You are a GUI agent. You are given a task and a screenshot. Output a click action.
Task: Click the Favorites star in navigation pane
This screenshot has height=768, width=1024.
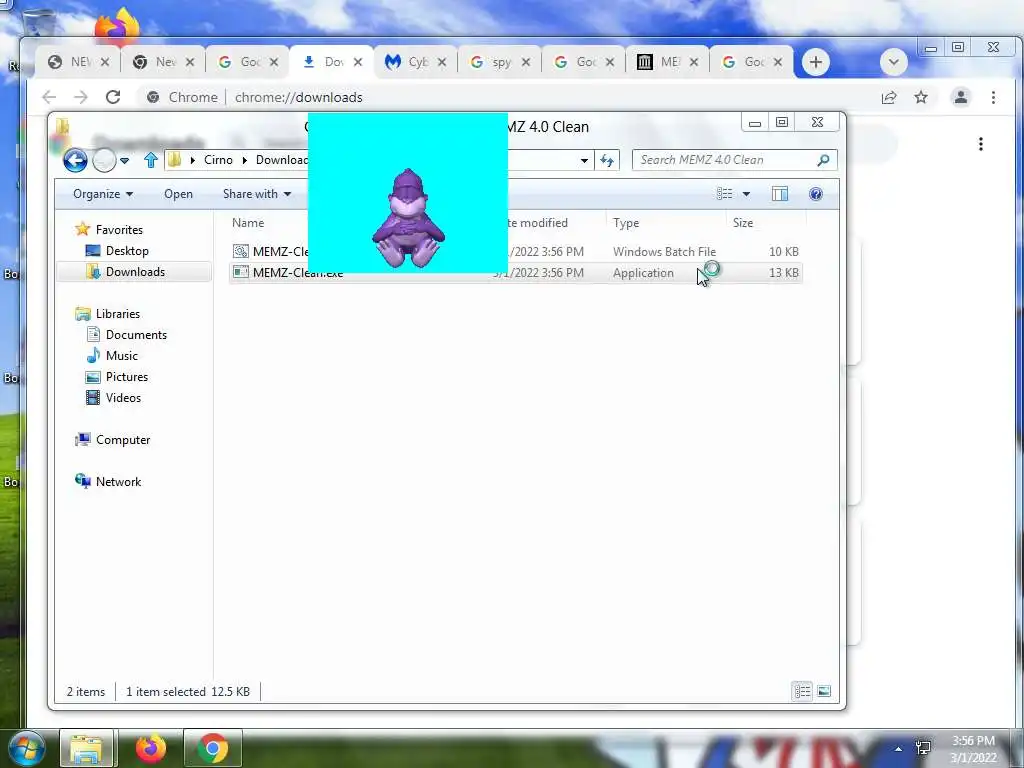(x=82, y=229)
